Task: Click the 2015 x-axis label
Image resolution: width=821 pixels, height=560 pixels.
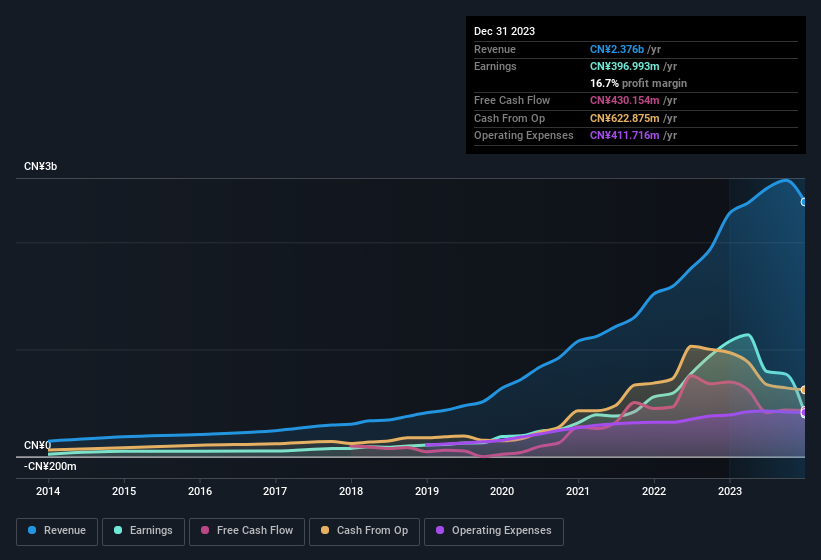Action: pyautogui.click(x=124, y=491)
